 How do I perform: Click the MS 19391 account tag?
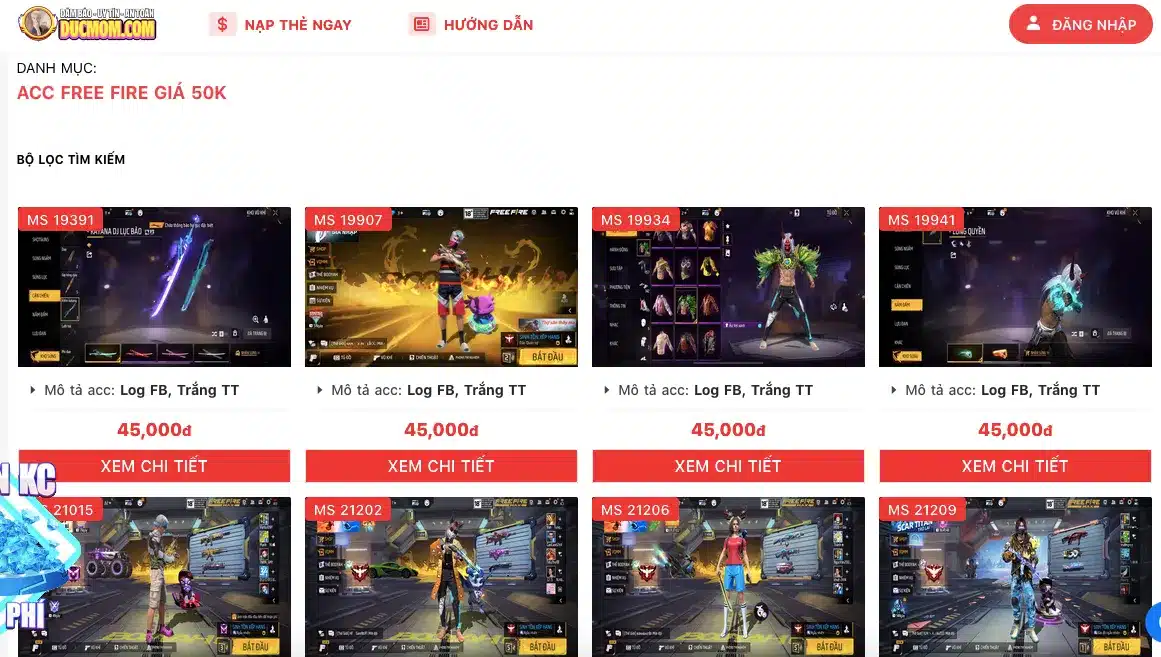click(60, 220)
